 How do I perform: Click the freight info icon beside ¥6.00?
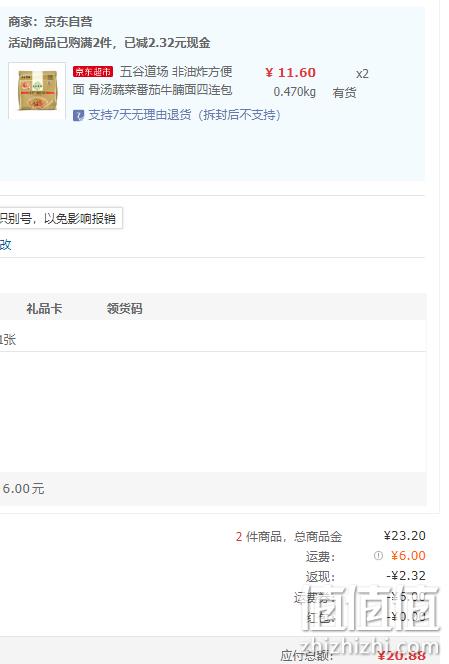[x=378, y=556]
